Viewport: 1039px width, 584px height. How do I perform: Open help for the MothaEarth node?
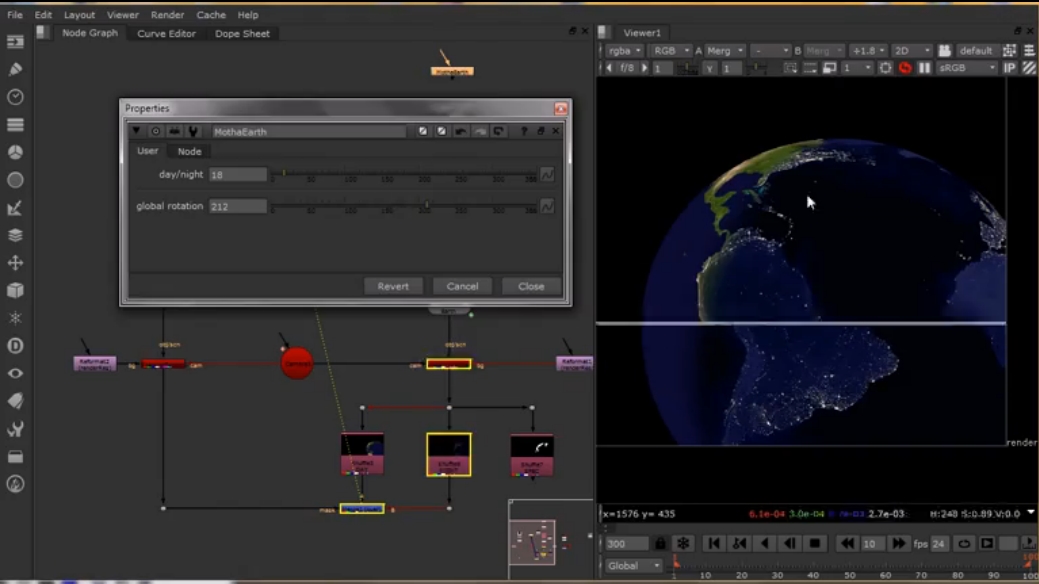(523, 131)
